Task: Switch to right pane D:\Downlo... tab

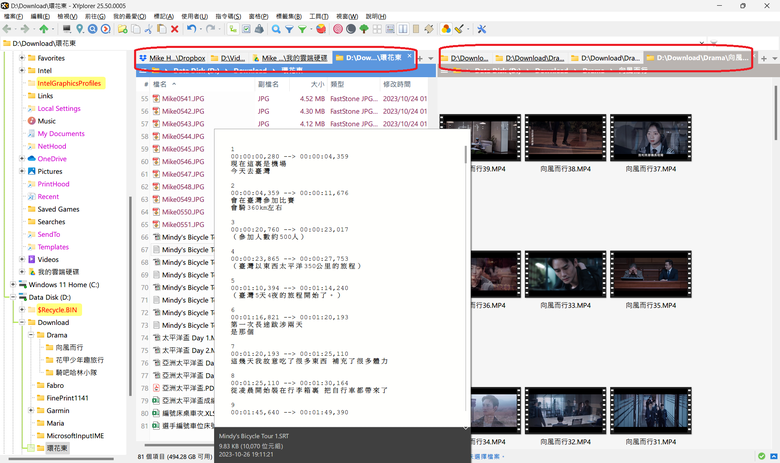Action: pos(465,58)
